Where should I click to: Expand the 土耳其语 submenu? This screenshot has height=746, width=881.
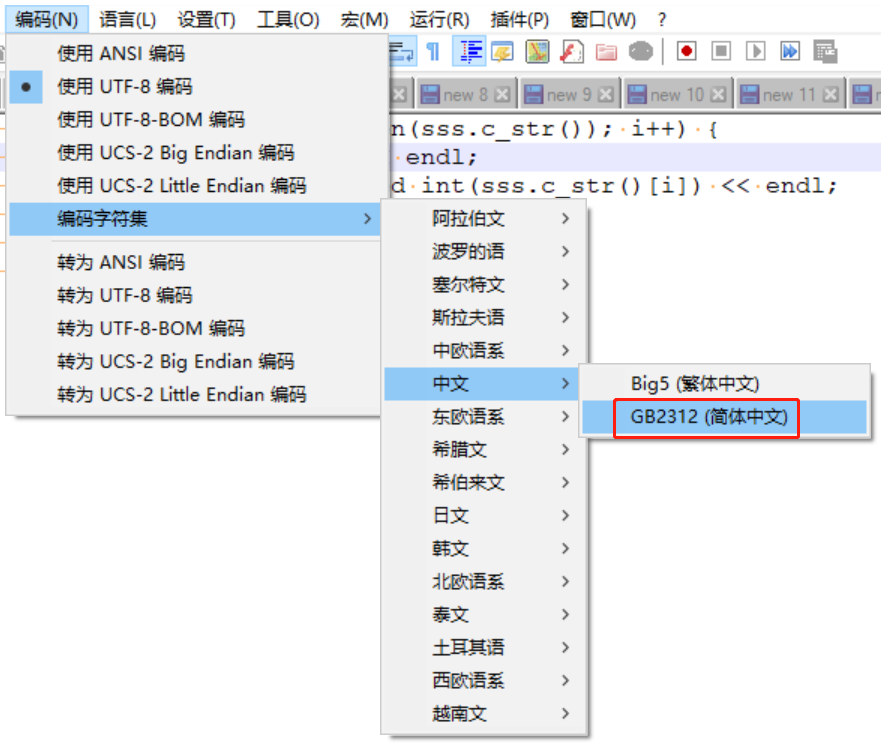click(483, 647)
